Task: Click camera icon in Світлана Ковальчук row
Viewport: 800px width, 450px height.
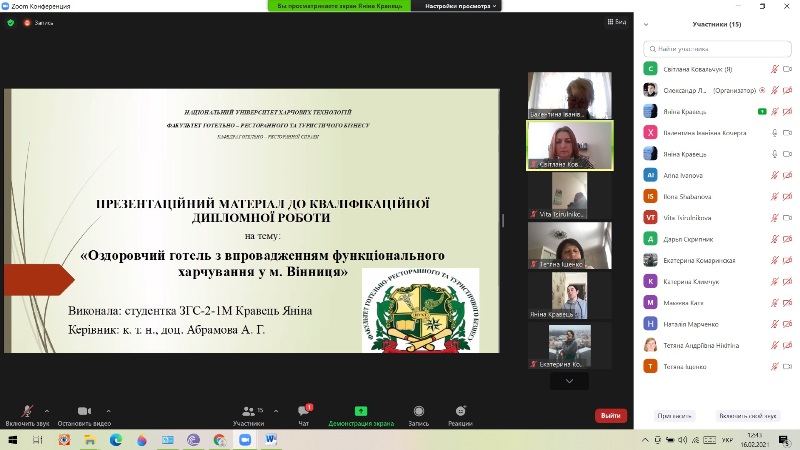Action: [787, 69]
